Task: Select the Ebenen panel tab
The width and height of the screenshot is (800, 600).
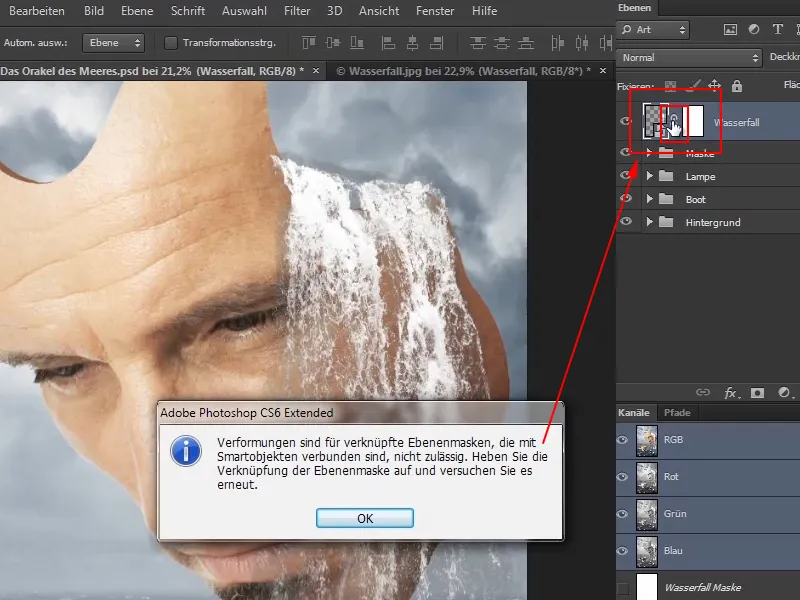Action: [634, 8]
